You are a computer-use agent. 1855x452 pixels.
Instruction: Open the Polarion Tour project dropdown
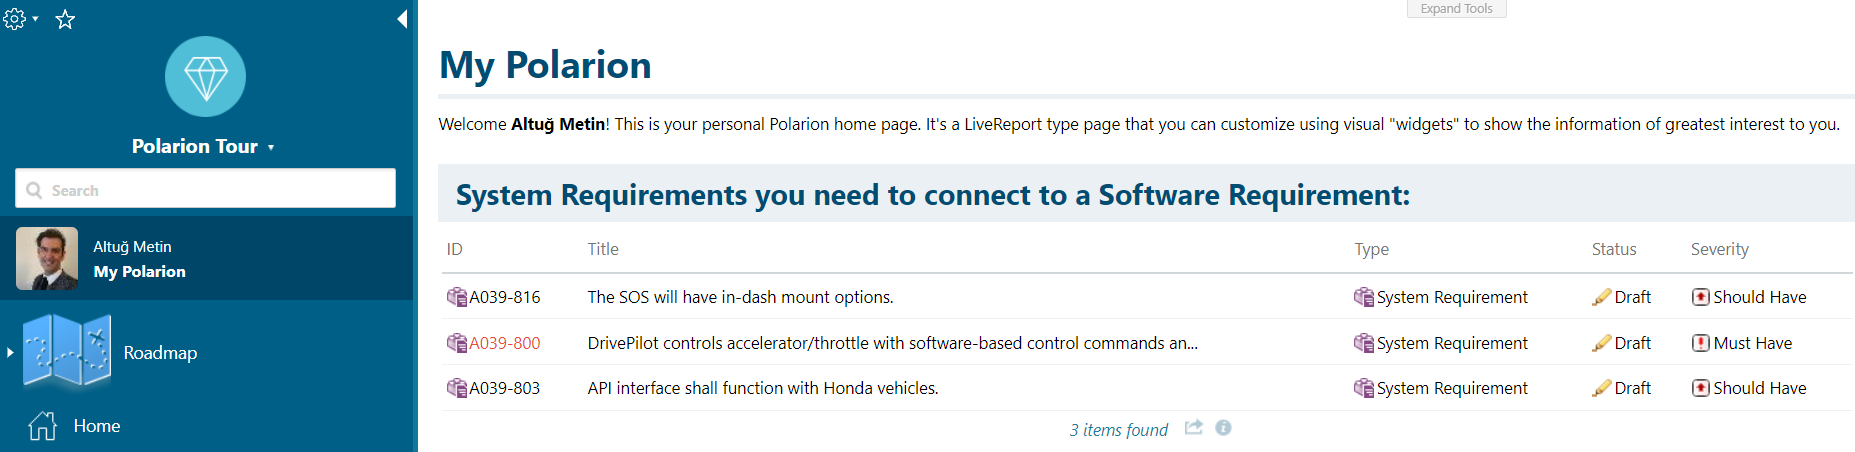[x=203, y=146]
